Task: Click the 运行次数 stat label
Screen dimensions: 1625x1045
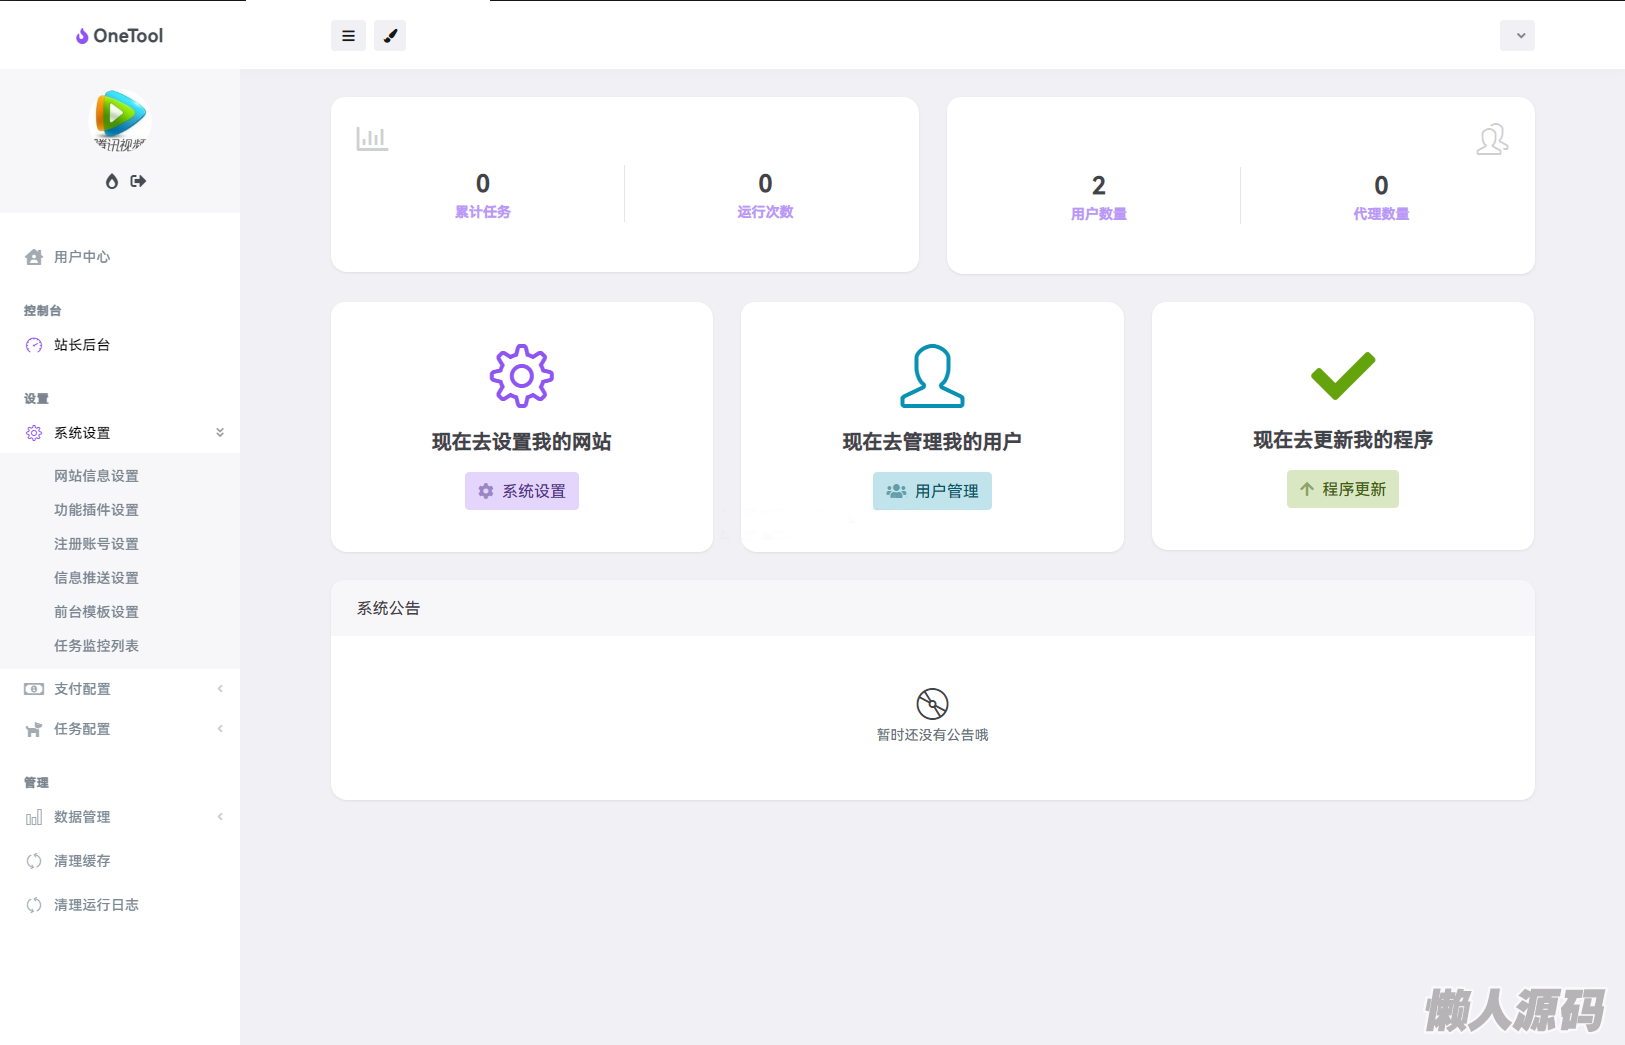Action: pos(765,212)
